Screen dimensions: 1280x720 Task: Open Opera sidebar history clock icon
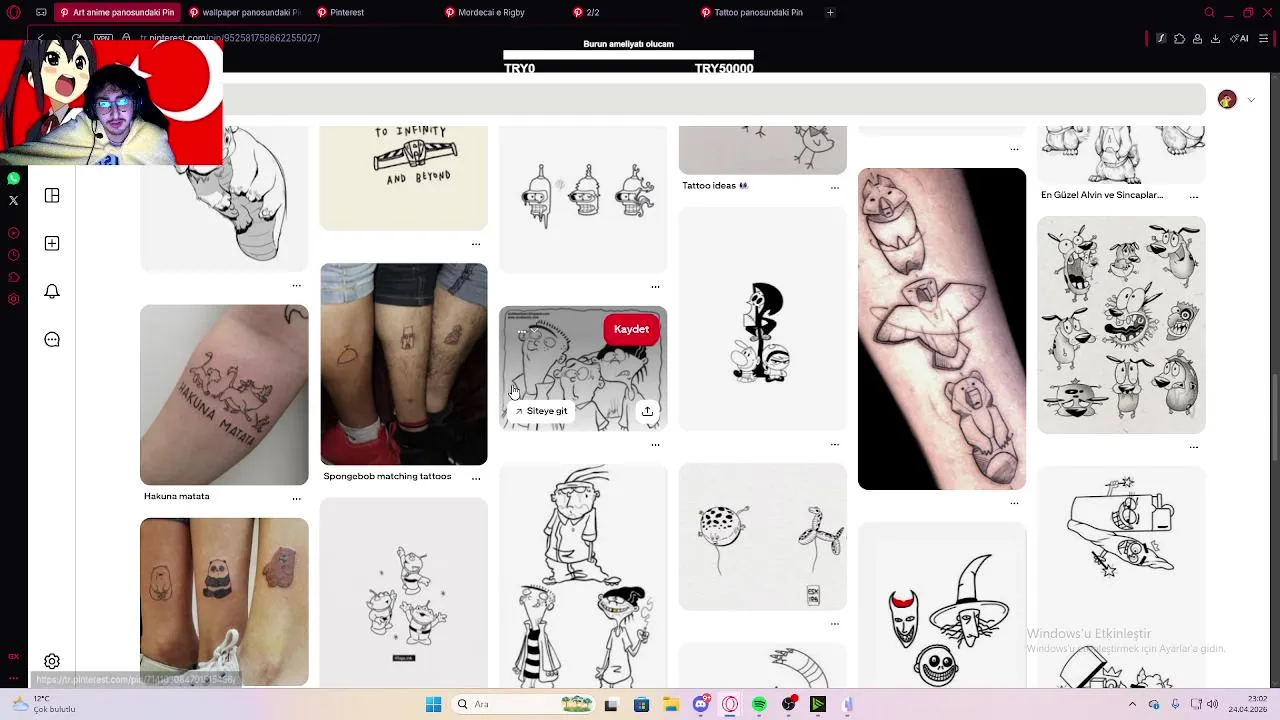tap(13, 255)
